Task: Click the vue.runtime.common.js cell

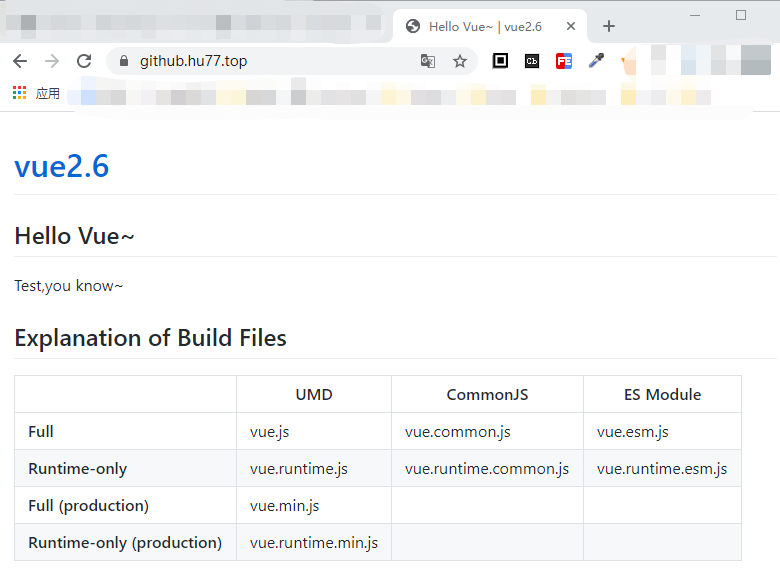Action: 487,469
